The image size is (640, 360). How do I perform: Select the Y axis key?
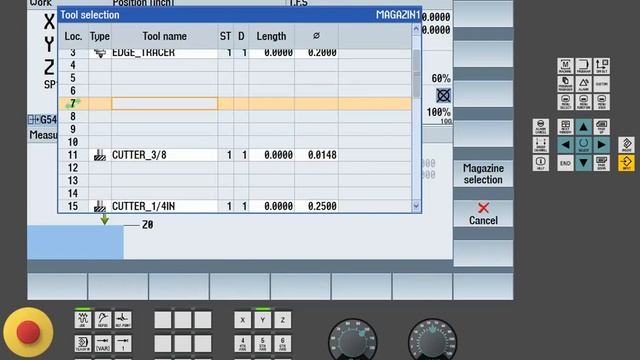[263, 320]
